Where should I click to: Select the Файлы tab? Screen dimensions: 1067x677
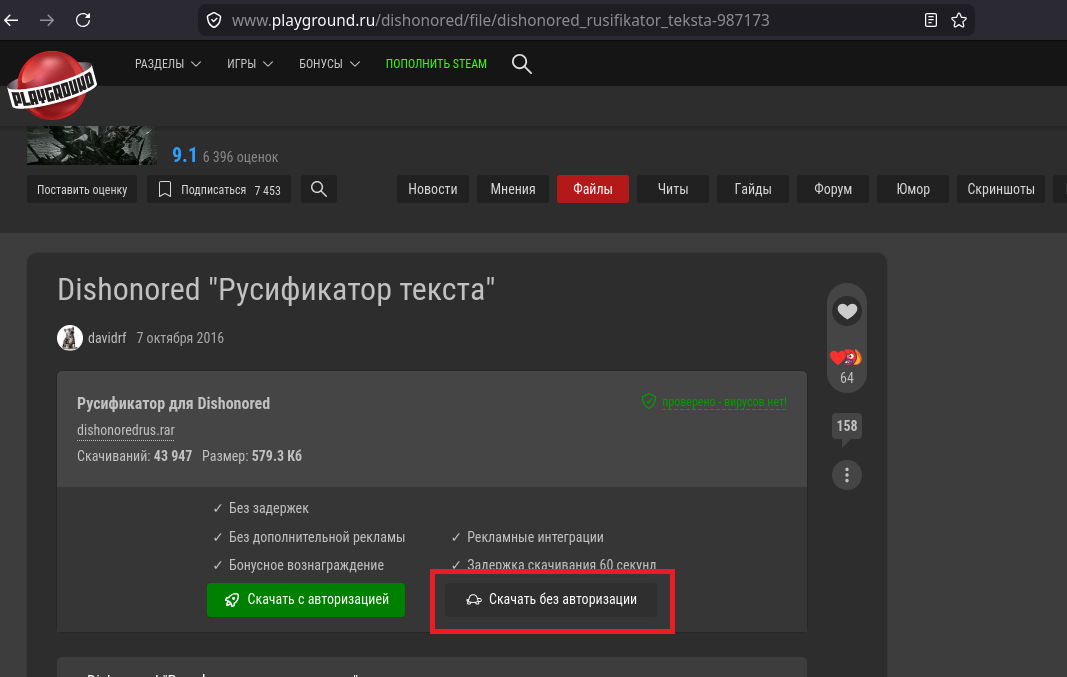[x=593, y=189]
